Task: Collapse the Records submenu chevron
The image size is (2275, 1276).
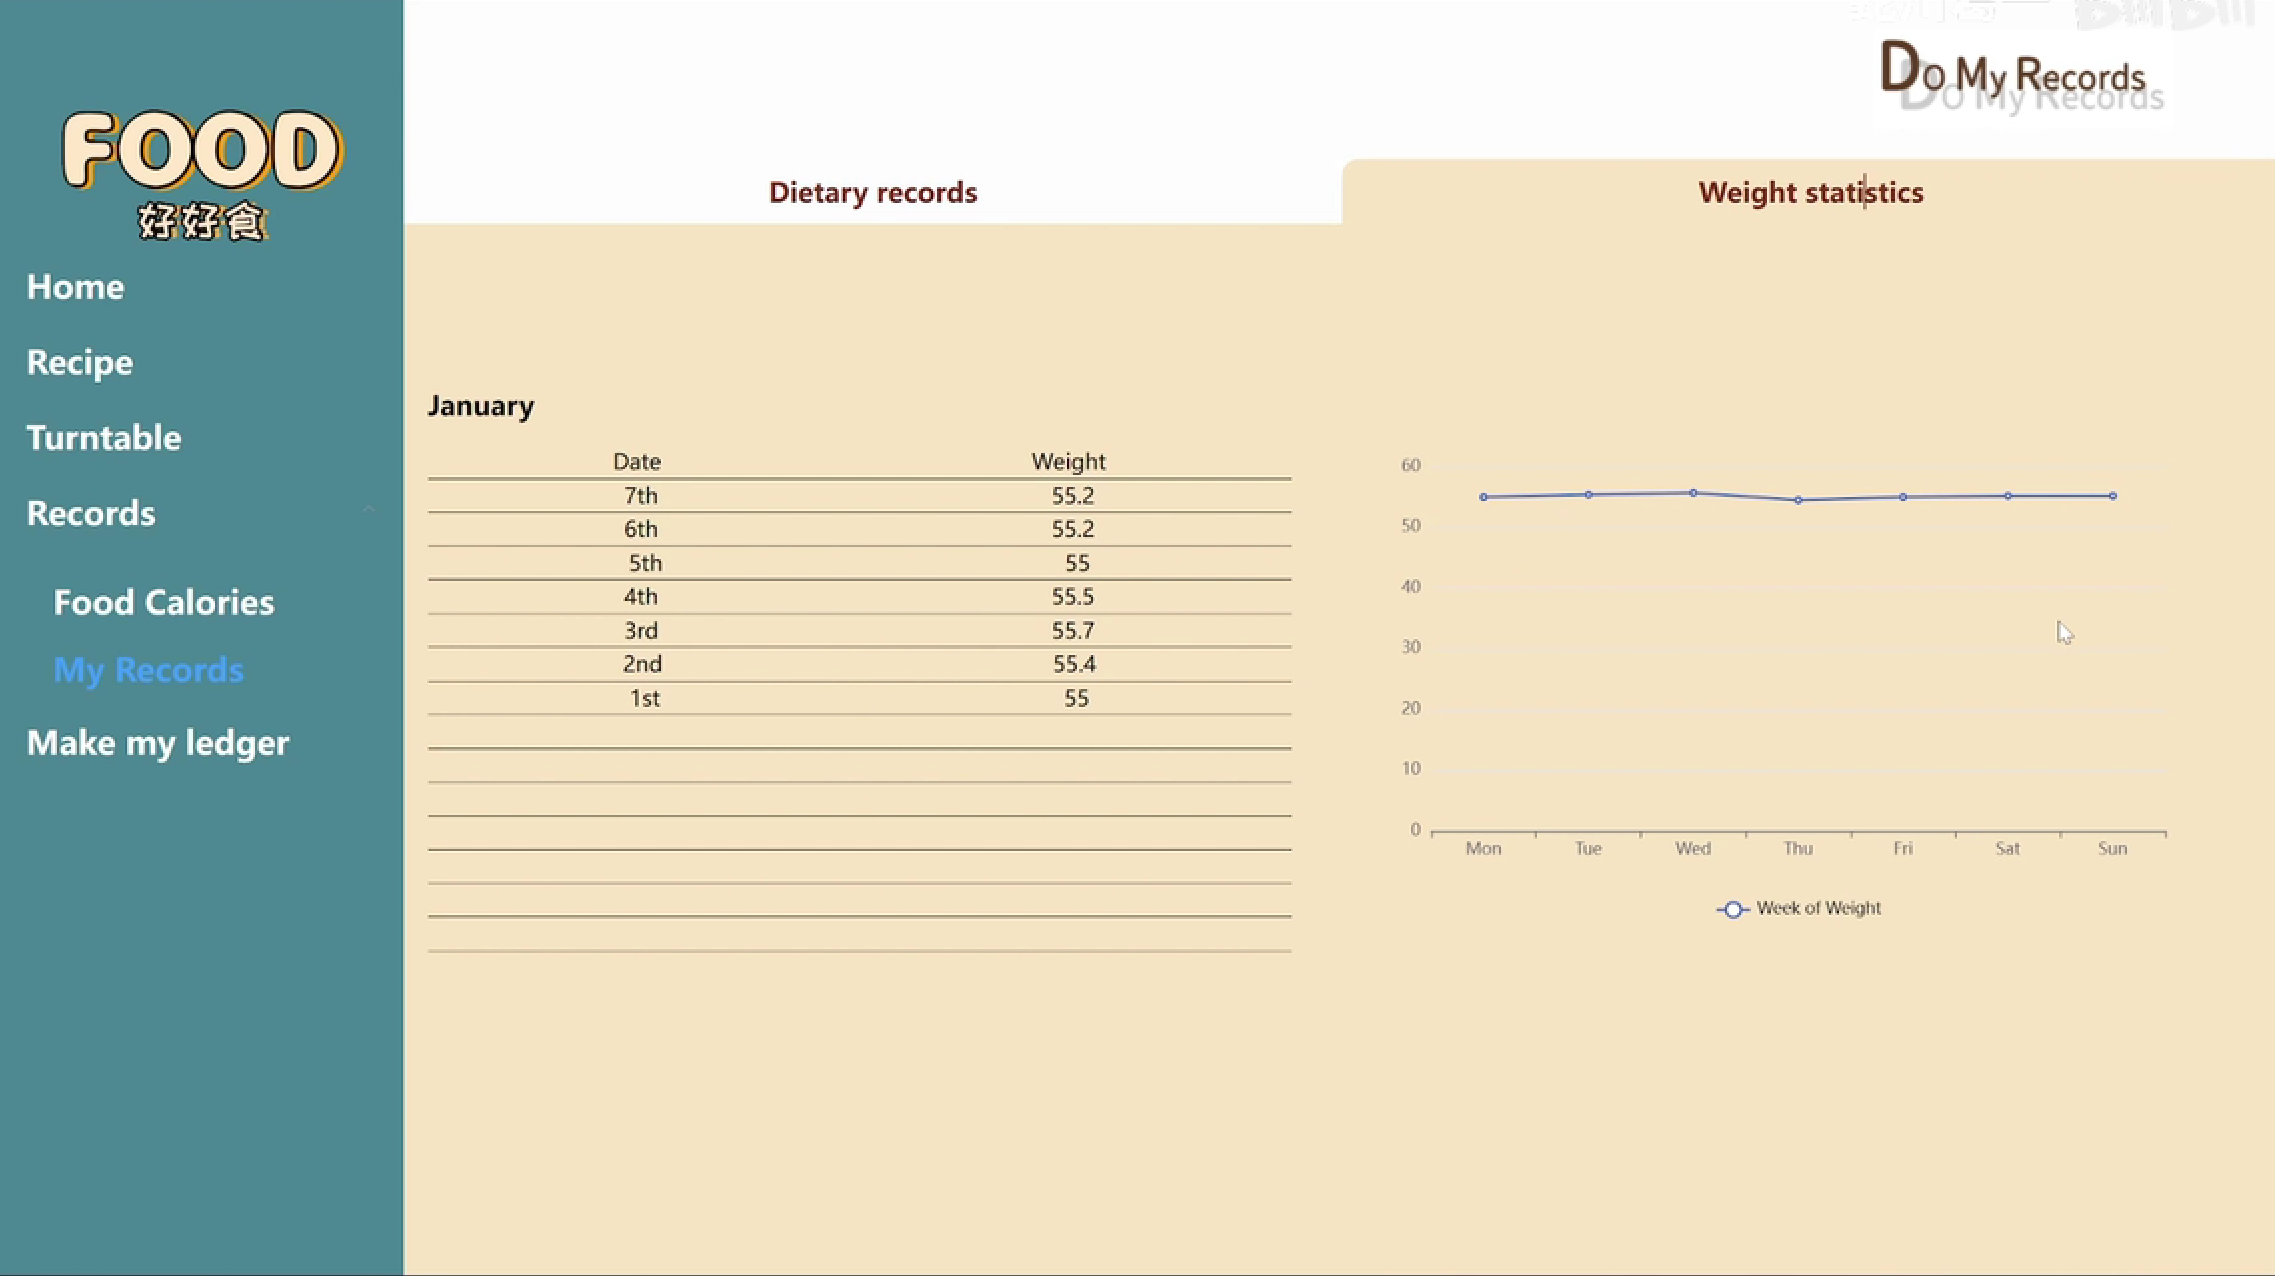Action: pos(368,510)
